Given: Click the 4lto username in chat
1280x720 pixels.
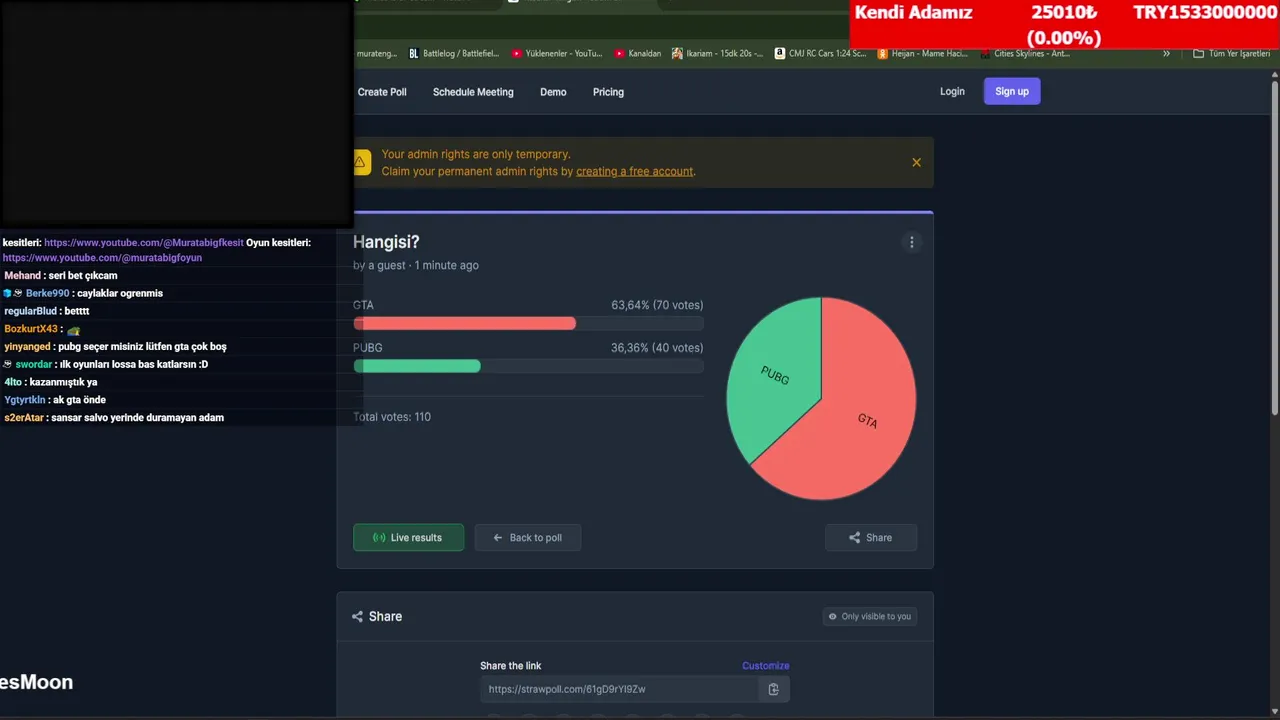Looking at the screenshot, I should pyautogui.click(x=13, y=382).
